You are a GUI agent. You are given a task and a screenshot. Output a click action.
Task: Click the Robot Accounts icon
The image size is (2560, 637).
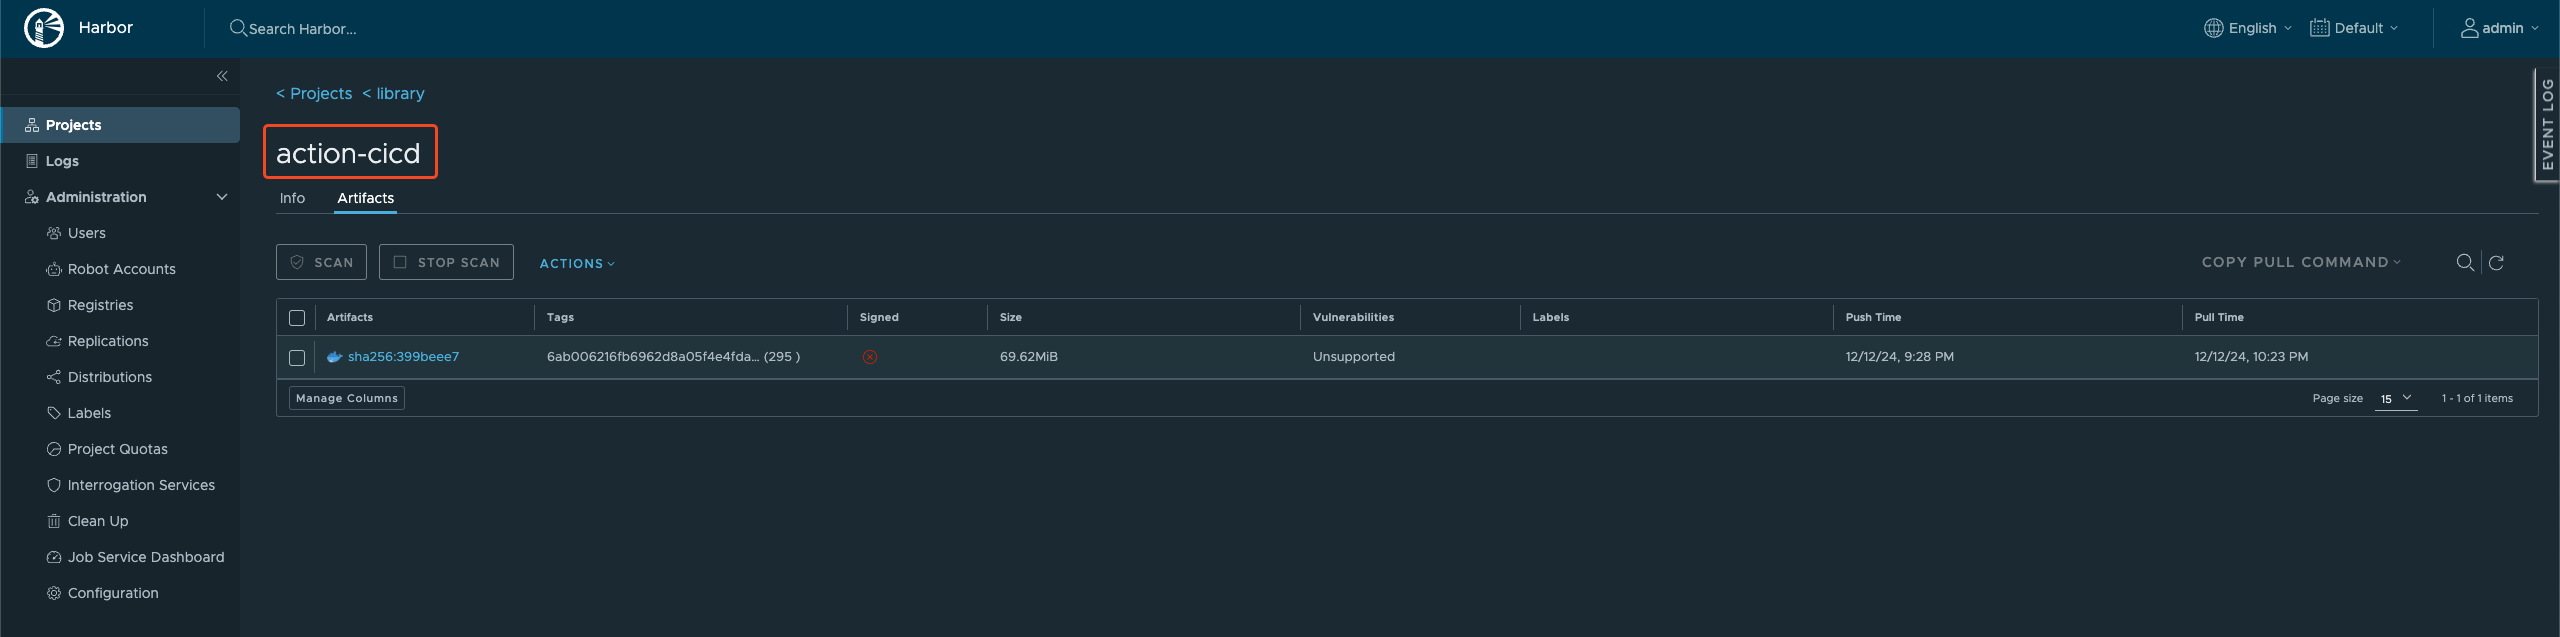tap(54, 269)
